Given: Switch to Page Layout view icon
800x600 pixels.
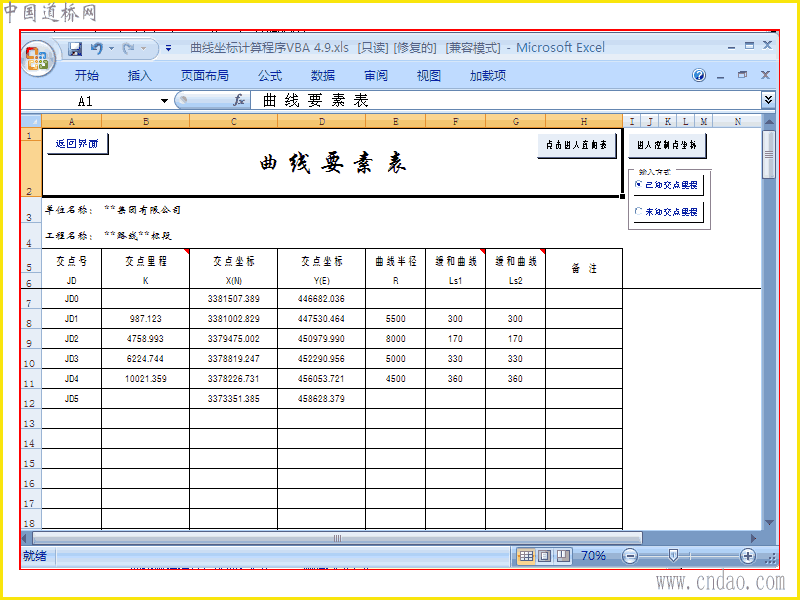Looking at the screenshot, I should [x=545, y=556].
